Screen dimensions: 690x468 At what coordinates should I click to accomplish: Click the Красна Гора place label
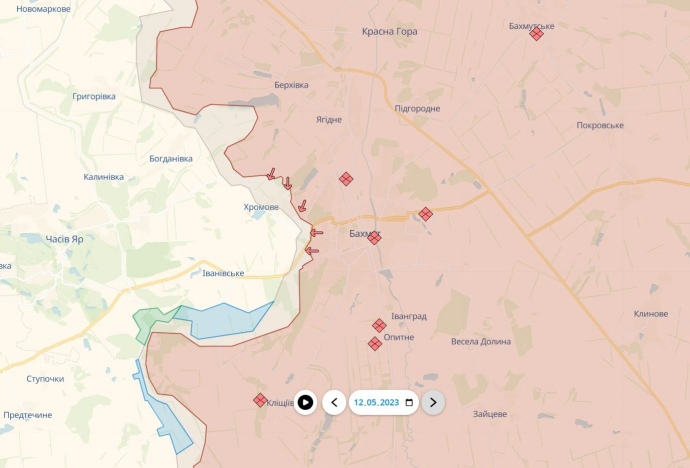point(389,31)
